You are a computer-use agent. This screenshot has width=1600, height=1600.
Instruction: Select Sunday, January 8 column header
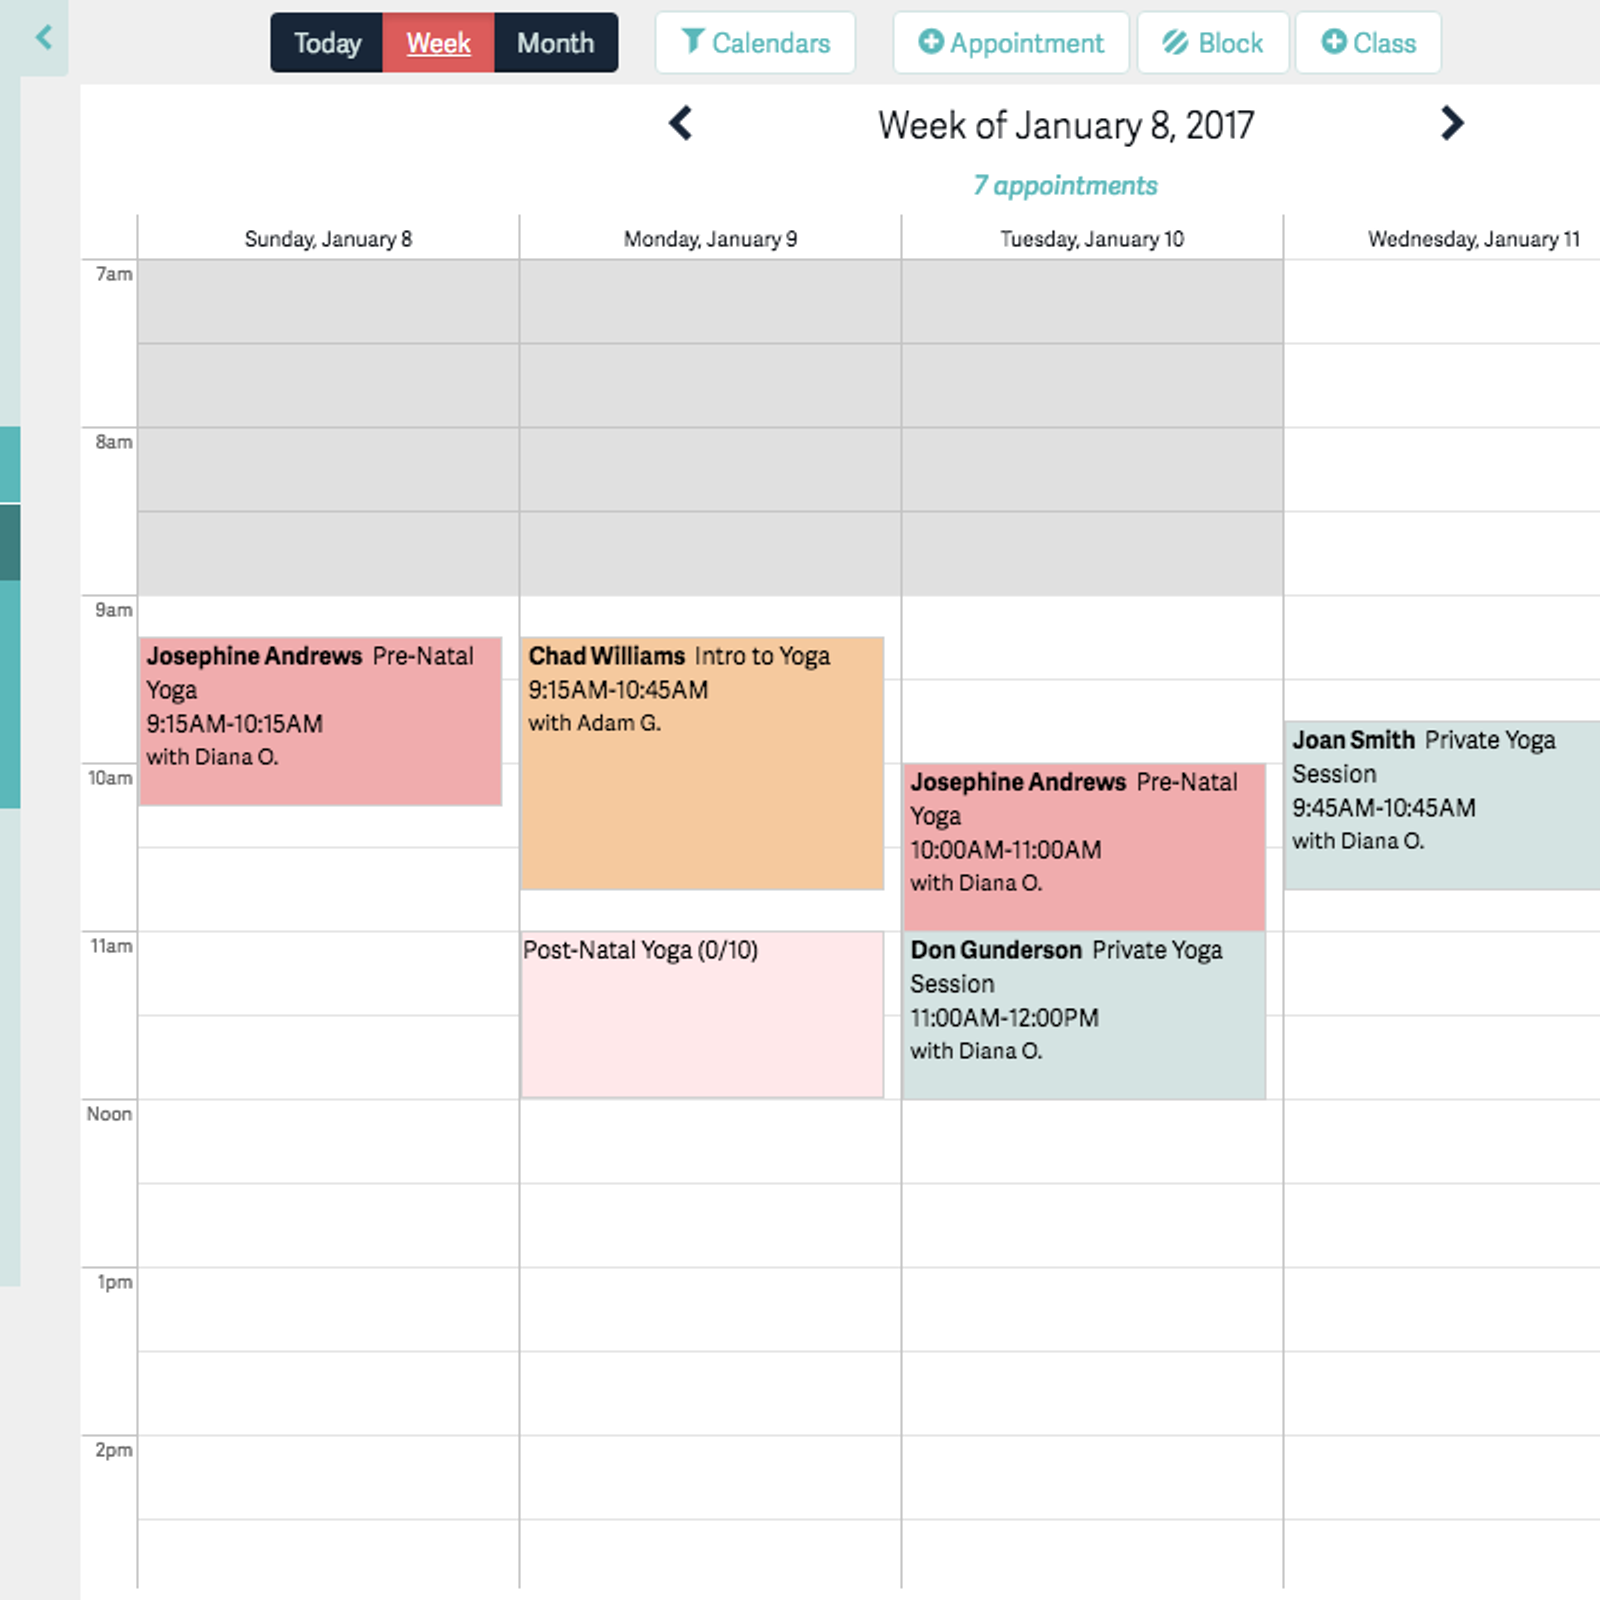(x=328, y=239)
